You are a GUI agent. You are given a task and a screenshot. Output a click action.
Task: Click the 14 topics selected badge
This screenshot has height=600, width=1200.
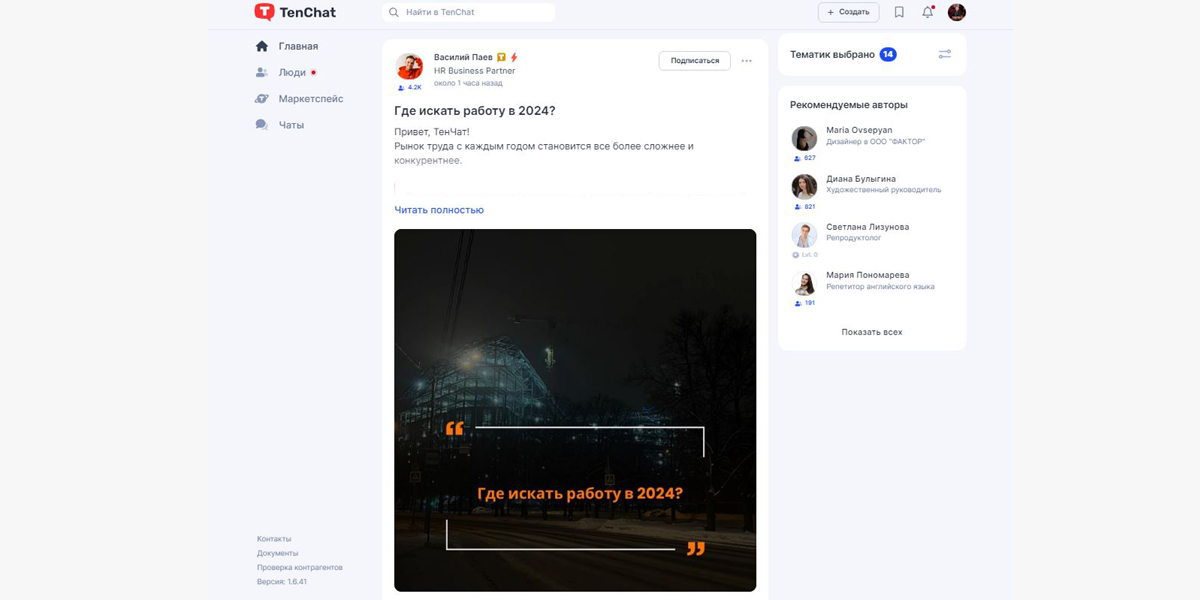click(x=888, y=54)
